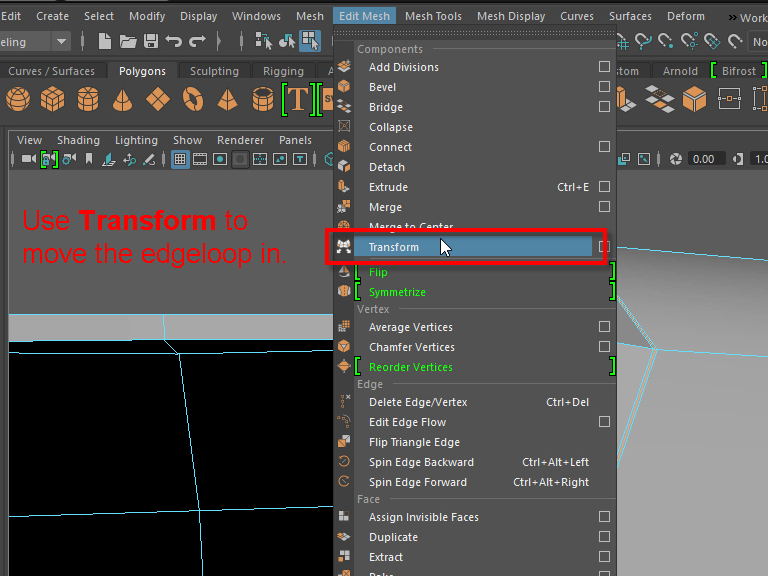
Task: Click the polygon sphere shelf icon
Action: tap(18, 99)
